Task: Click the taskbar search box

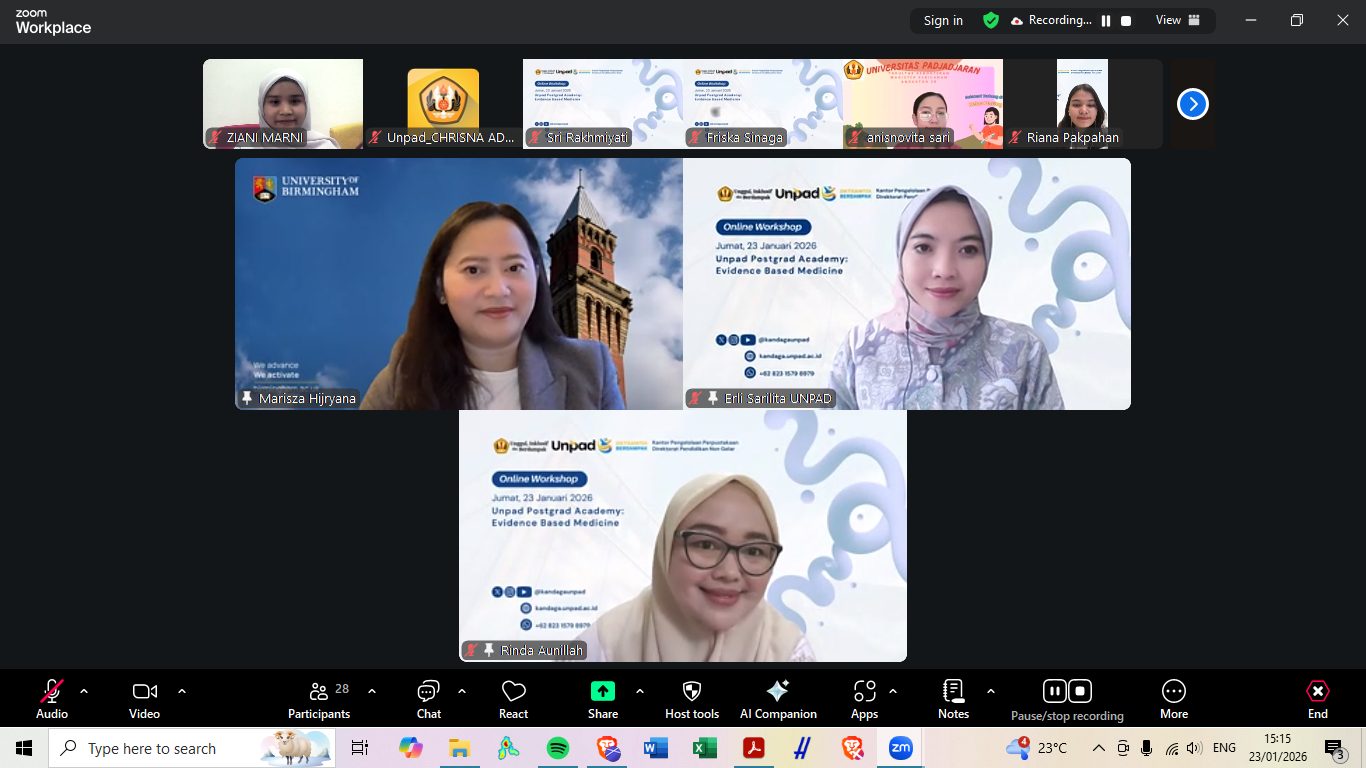Action: pyautogui.click(x=192, y=748)
